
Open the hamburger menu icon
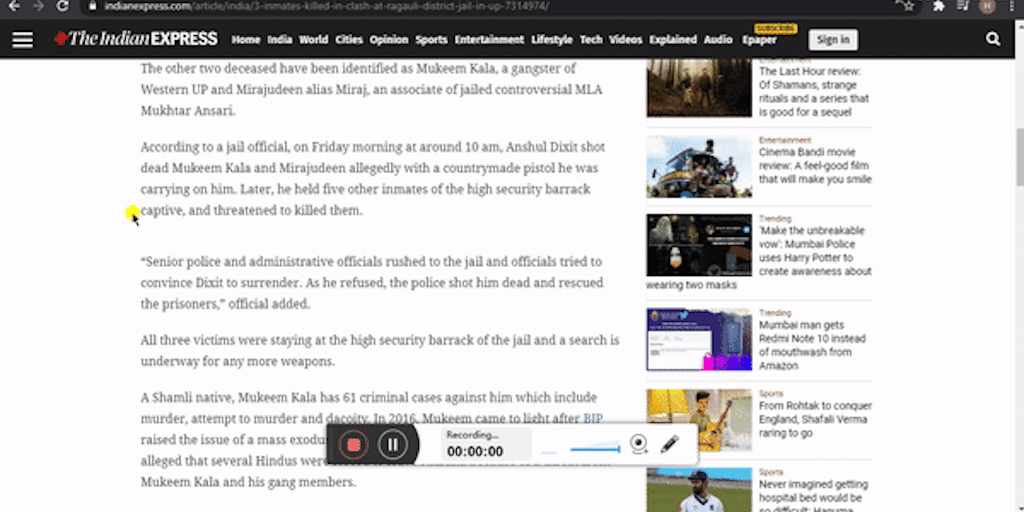pos(22,40)
